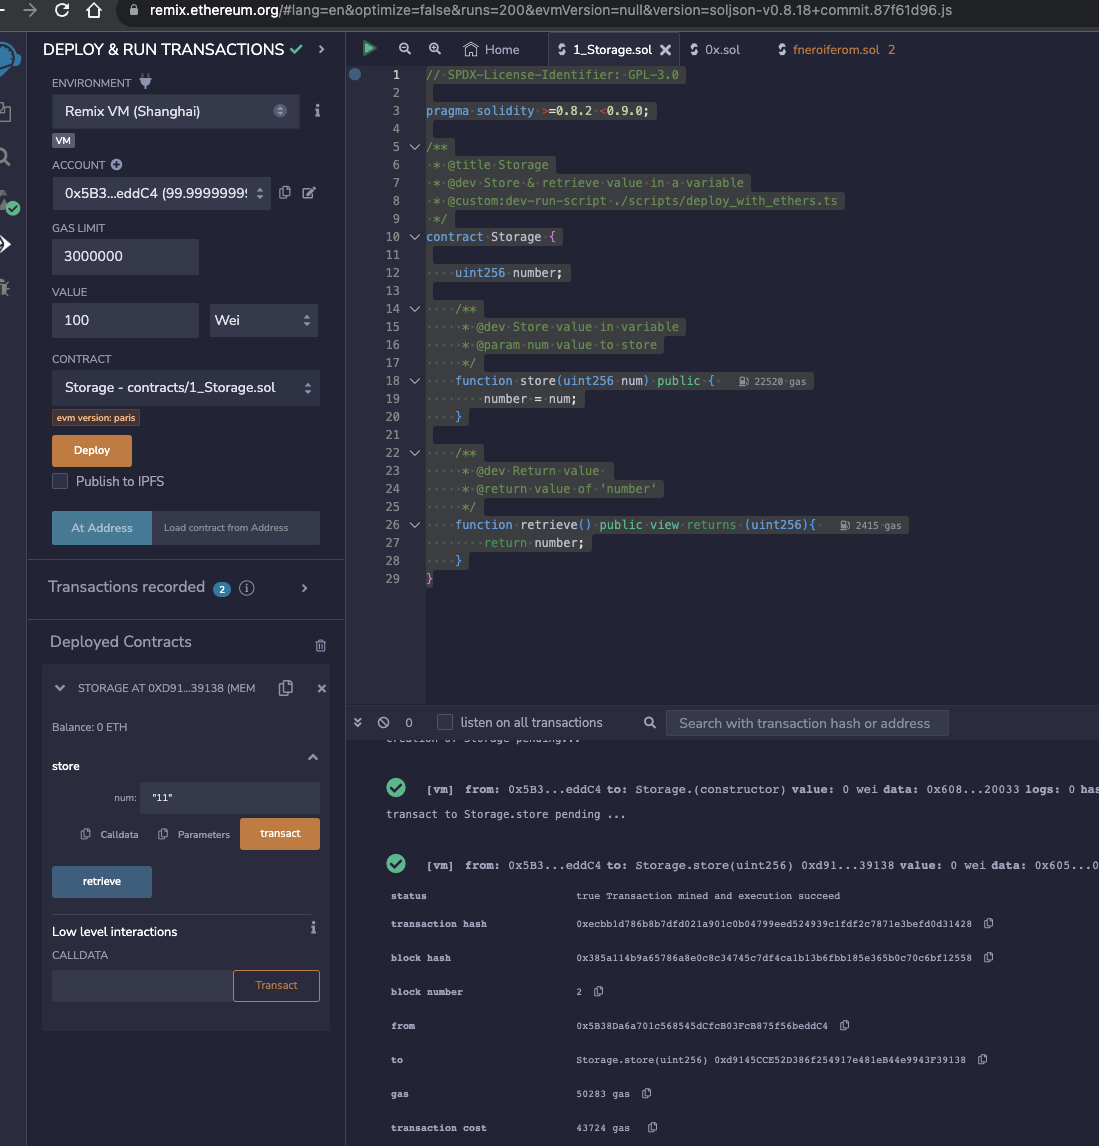
Task: Fold the comment block at line 5
Action: click(x=414, y=147)
